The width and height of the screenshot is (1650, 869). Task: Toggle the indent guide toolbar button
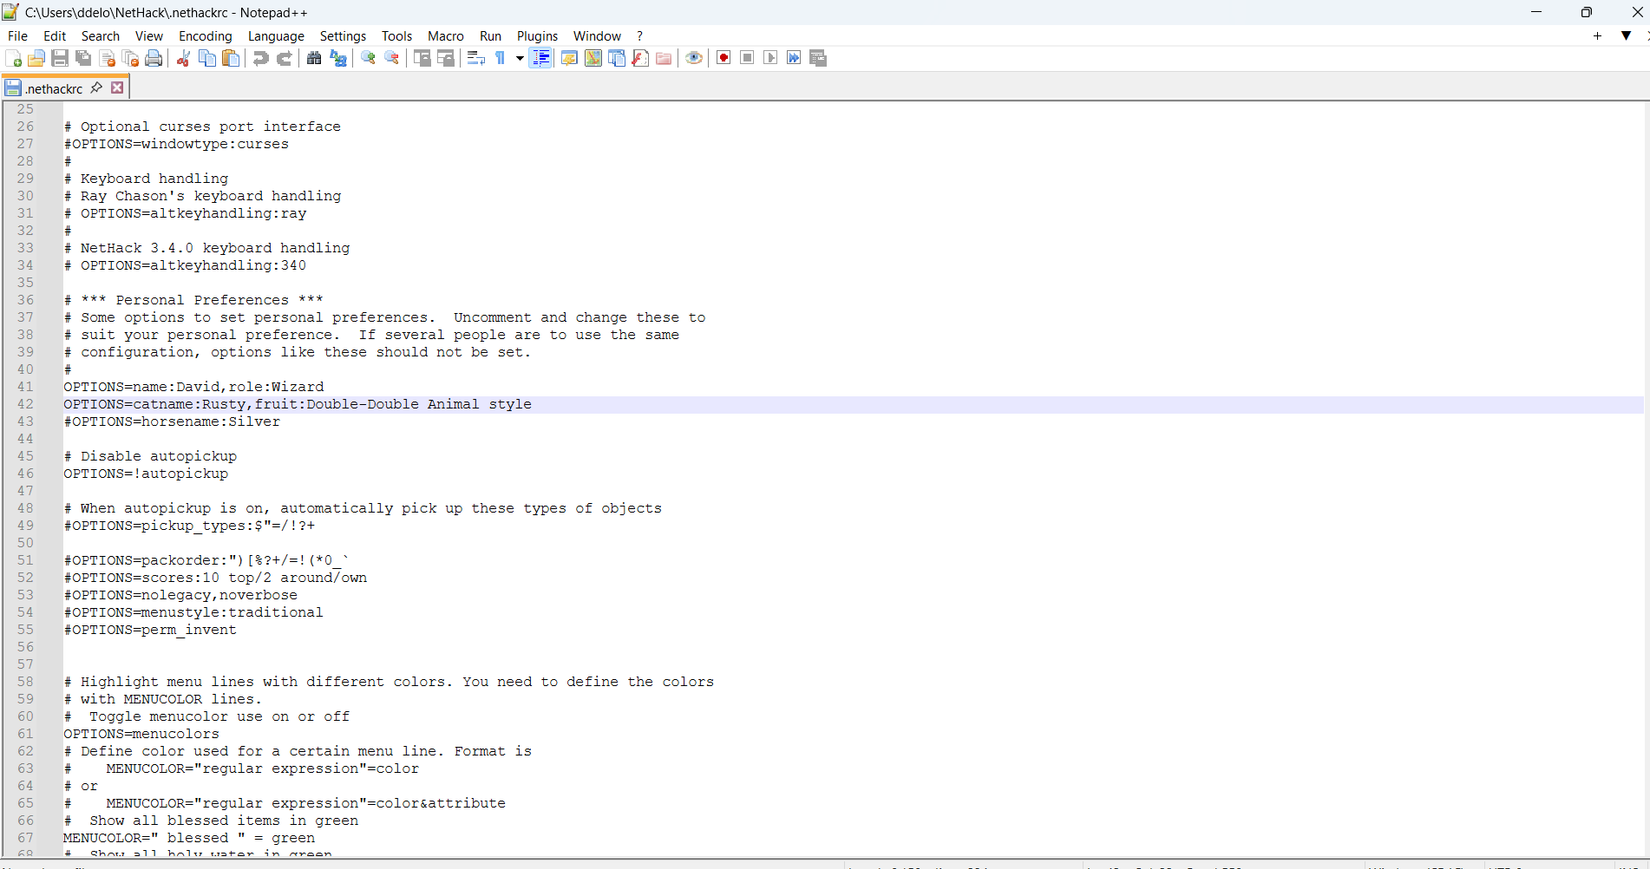click(x=541, y=58)
